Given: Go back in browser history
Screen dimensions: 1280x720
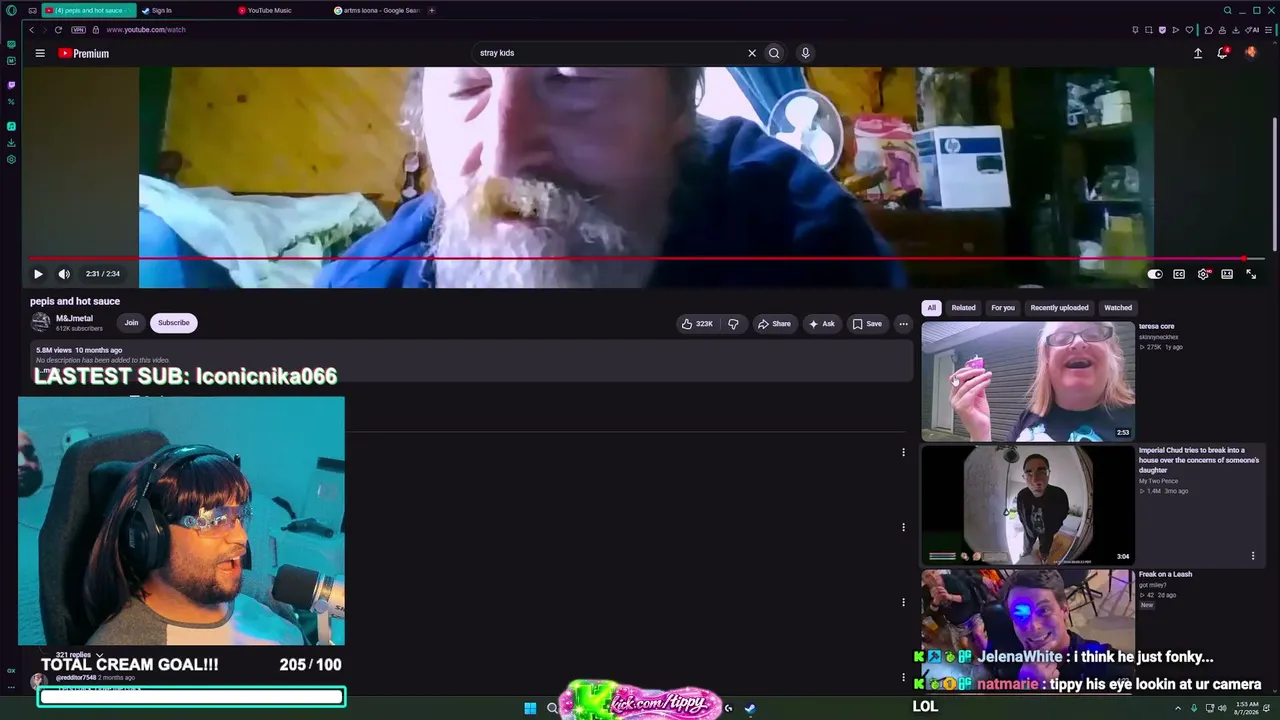Looking at the screenshot, I should pos(31,30).
